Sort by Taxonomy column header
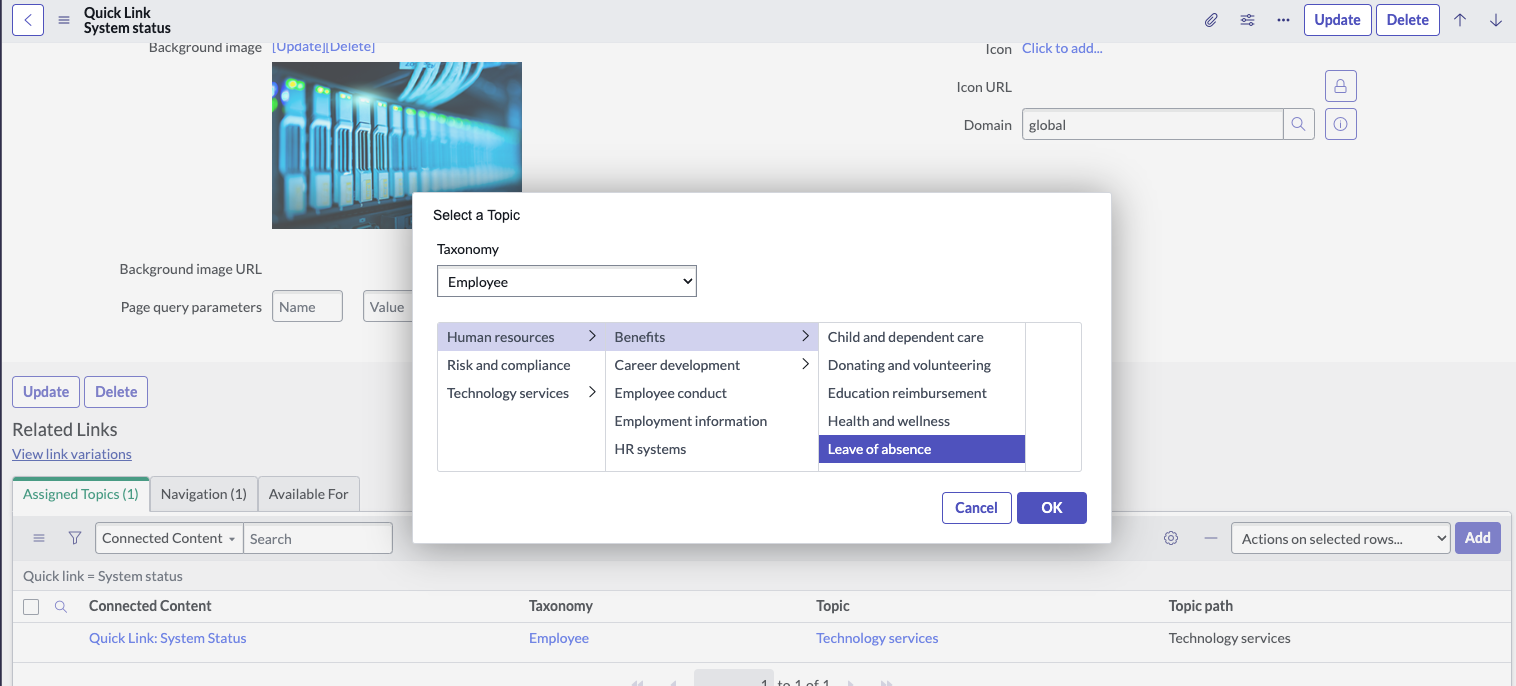The image size is (1516, 686). click(x=561, y=606)
